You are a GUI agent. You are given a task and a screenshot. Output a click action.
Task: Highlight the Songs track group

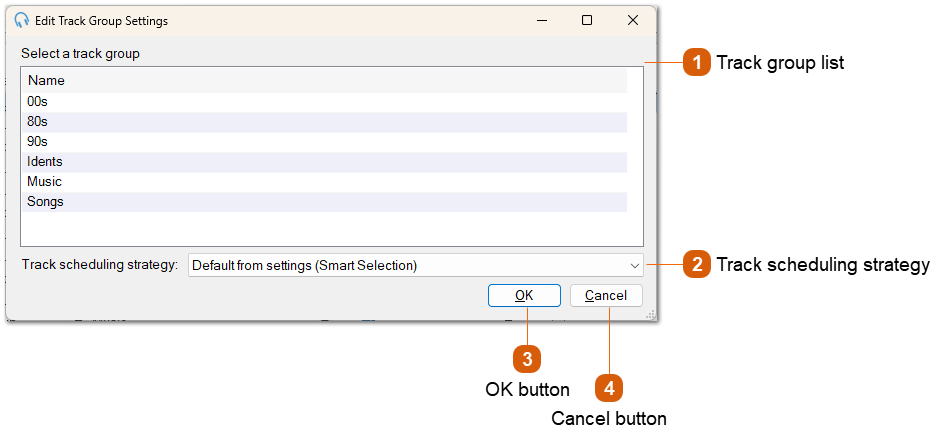pyautogui.click(x=45, y=201)
